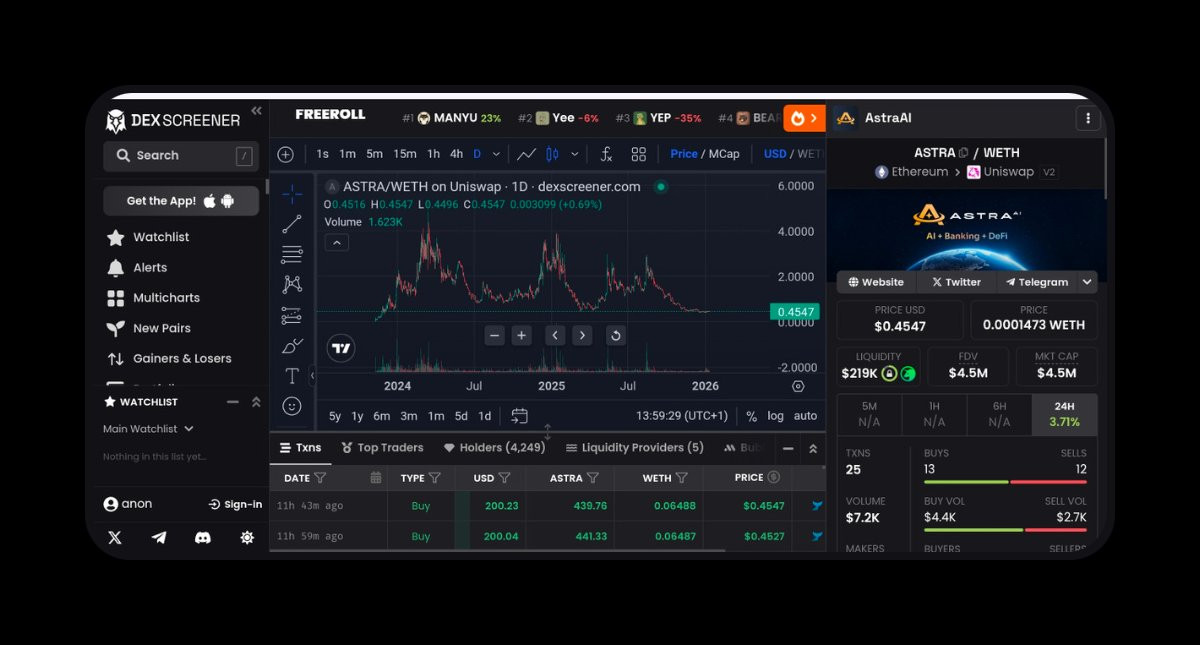Expand the transactions panel with double chevron
This screenshot has height=645, width=1200.
(x=813, y=449)
